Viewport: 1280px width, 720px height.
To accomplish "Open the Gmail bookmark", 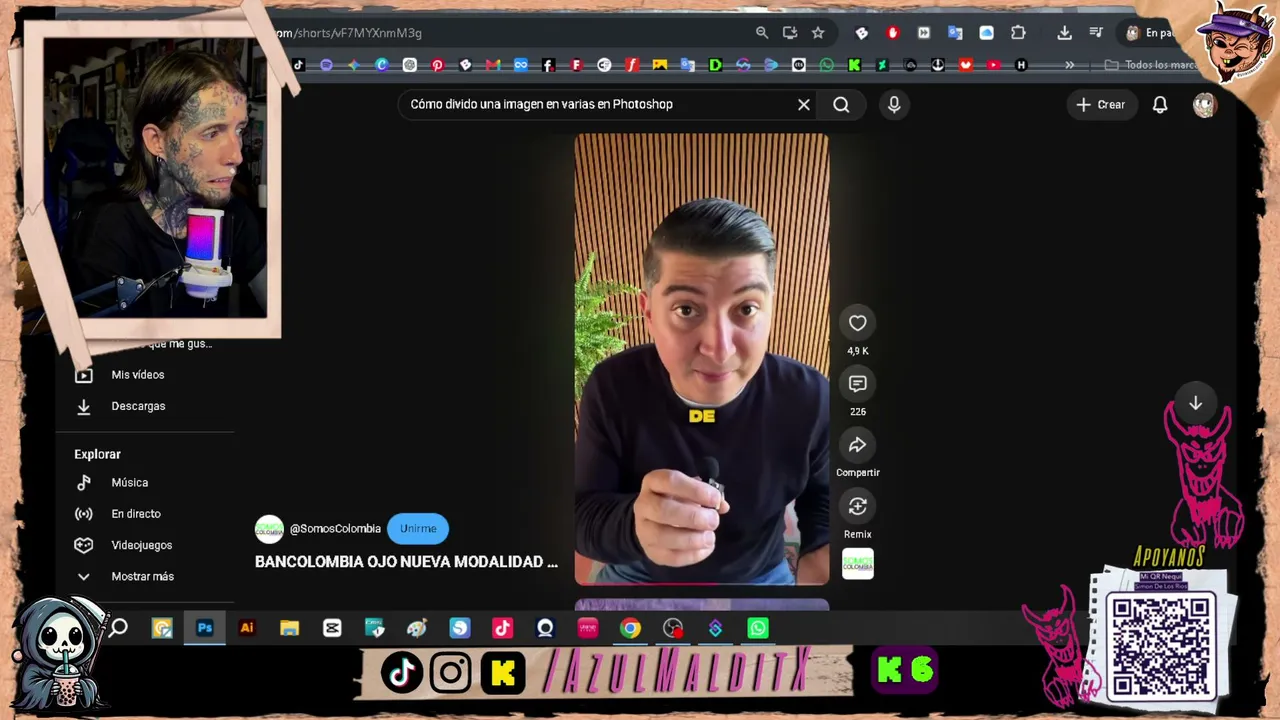I will click(493, 65).
